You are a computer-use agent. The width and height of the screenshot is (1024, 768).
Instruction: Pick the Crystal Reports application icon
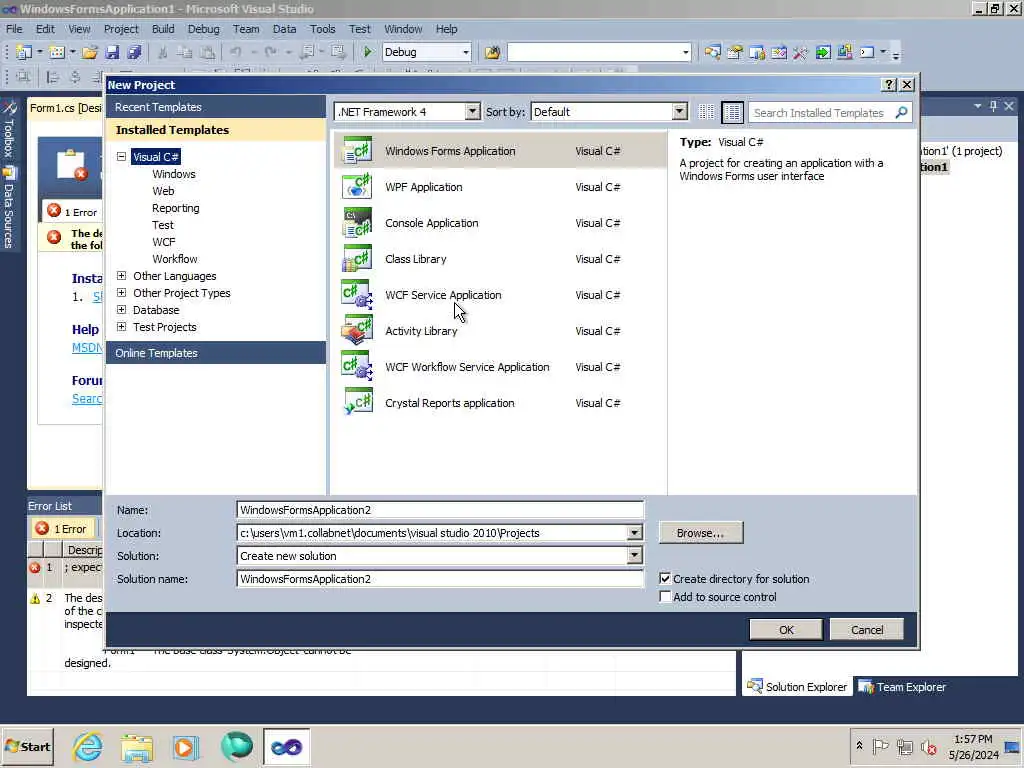[357, 402]
